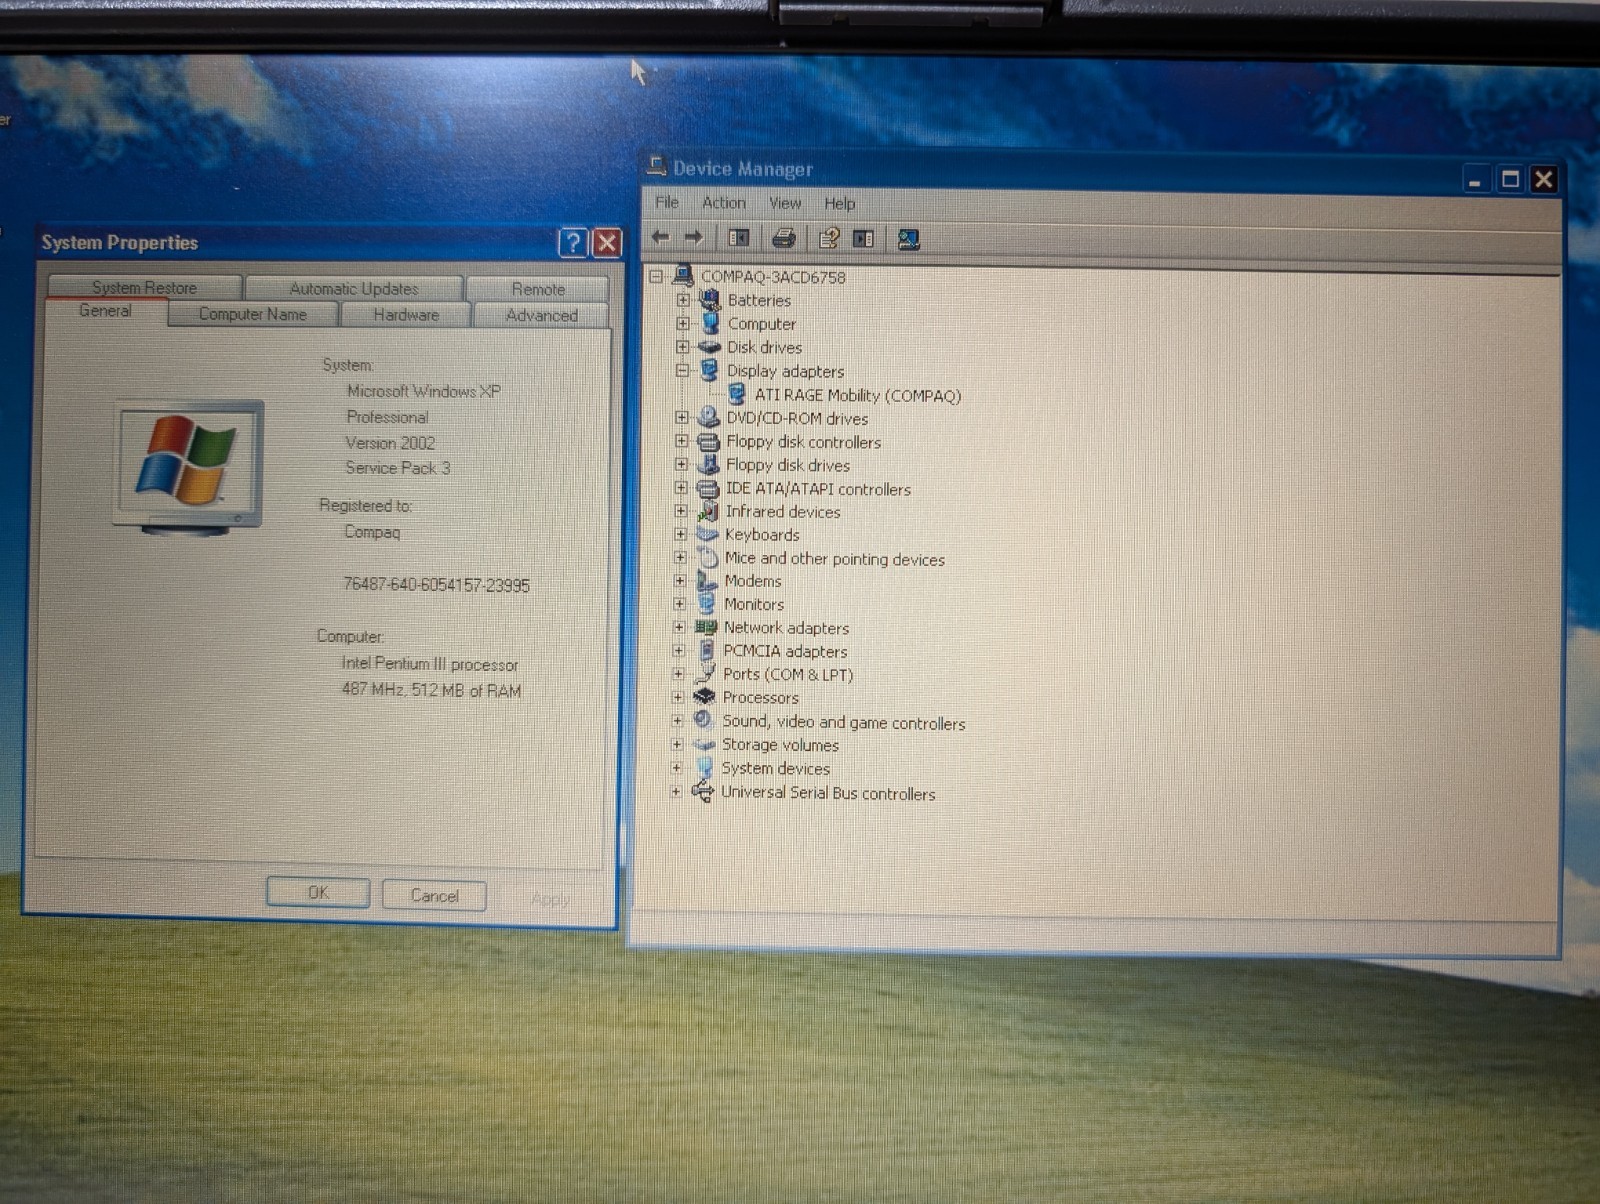
Task: Expand the DVD/CD-ROM drives node
Action: tap(682, 417)
